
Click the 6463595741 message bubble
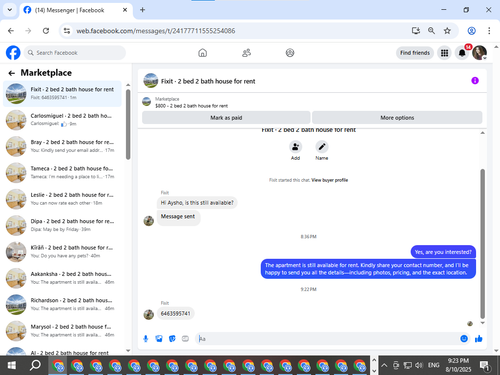[176, 313]
